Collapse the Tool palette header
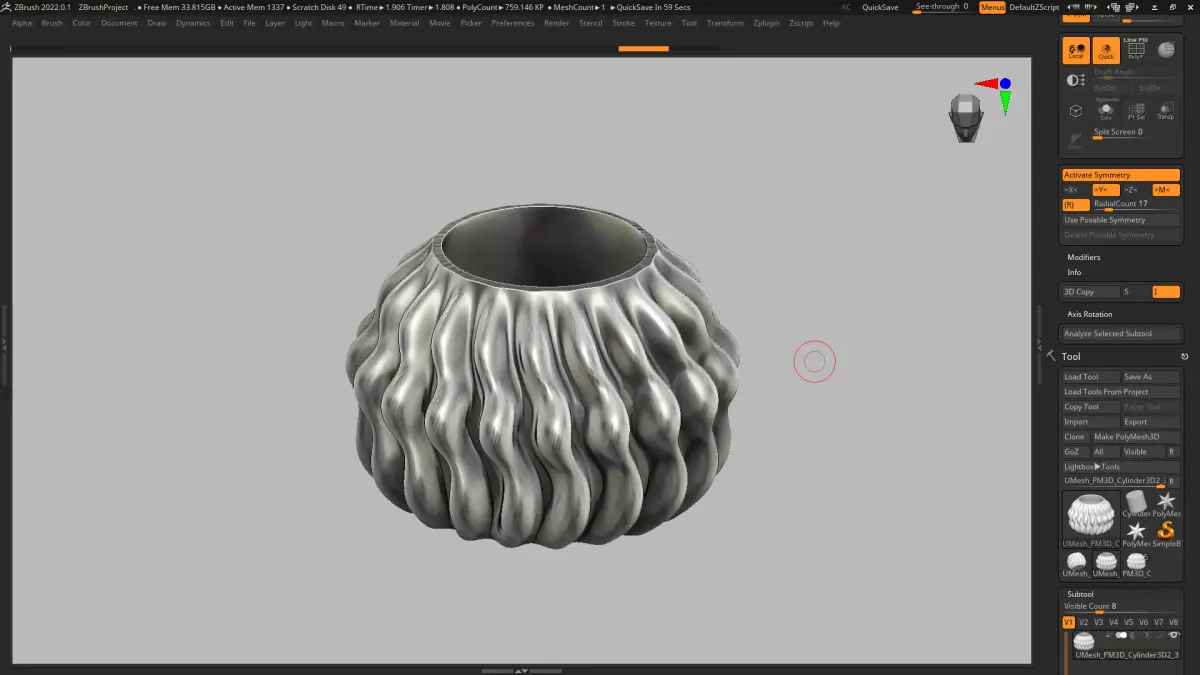 coord(1071,356)
